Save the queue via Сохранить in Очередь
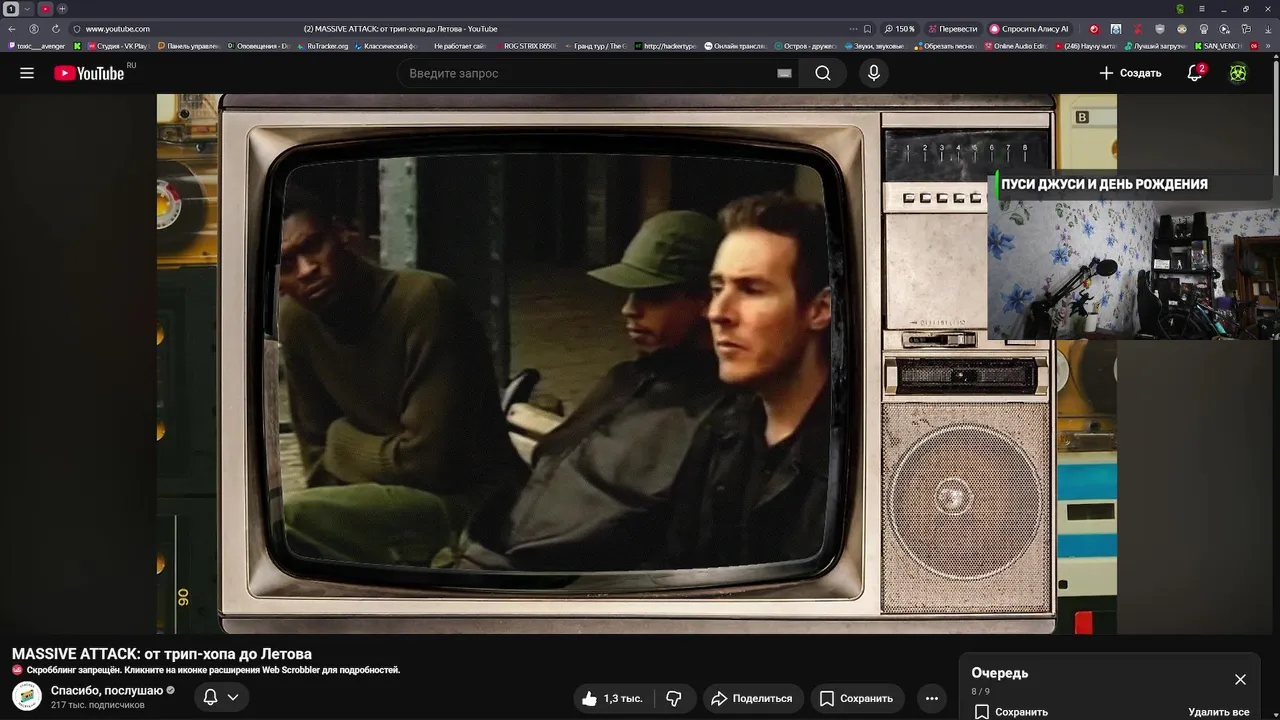The image size is (1280, 720). click(x=1011, y=712)
